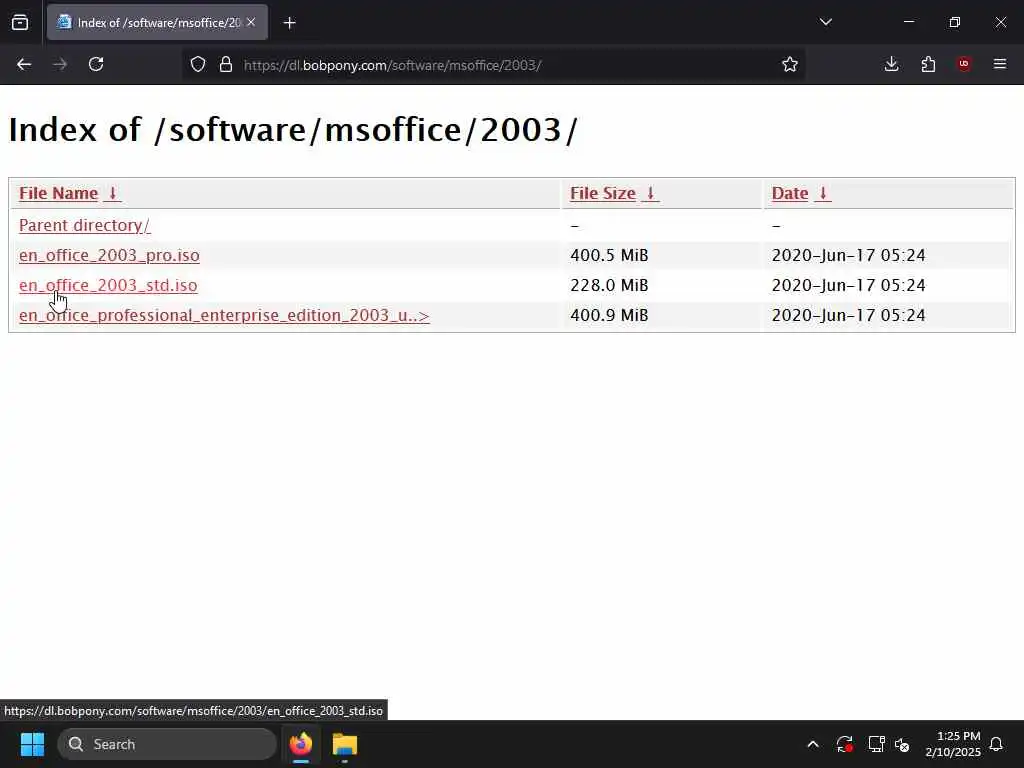The image size is (1024, 768).
Task: Open the clock showing 1:25 PM
Action: [x=953, y=744]
